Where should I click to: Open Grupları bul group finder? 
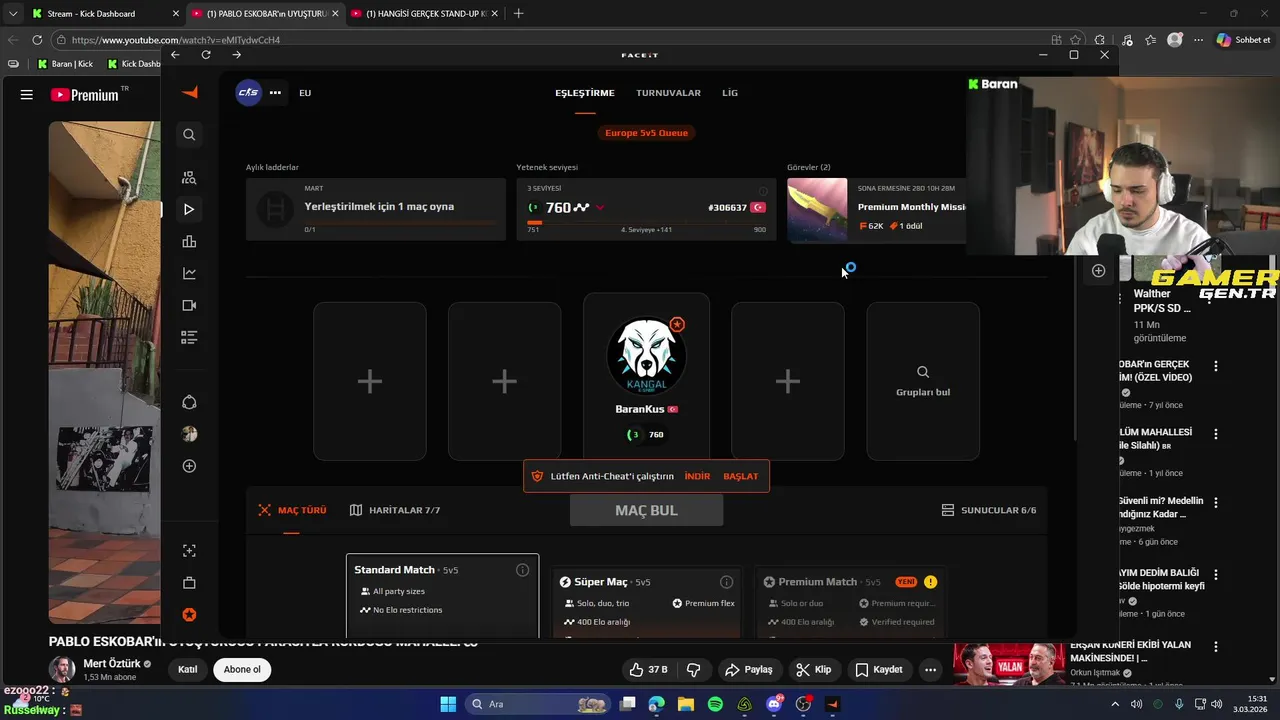click(x=923, y=381)
